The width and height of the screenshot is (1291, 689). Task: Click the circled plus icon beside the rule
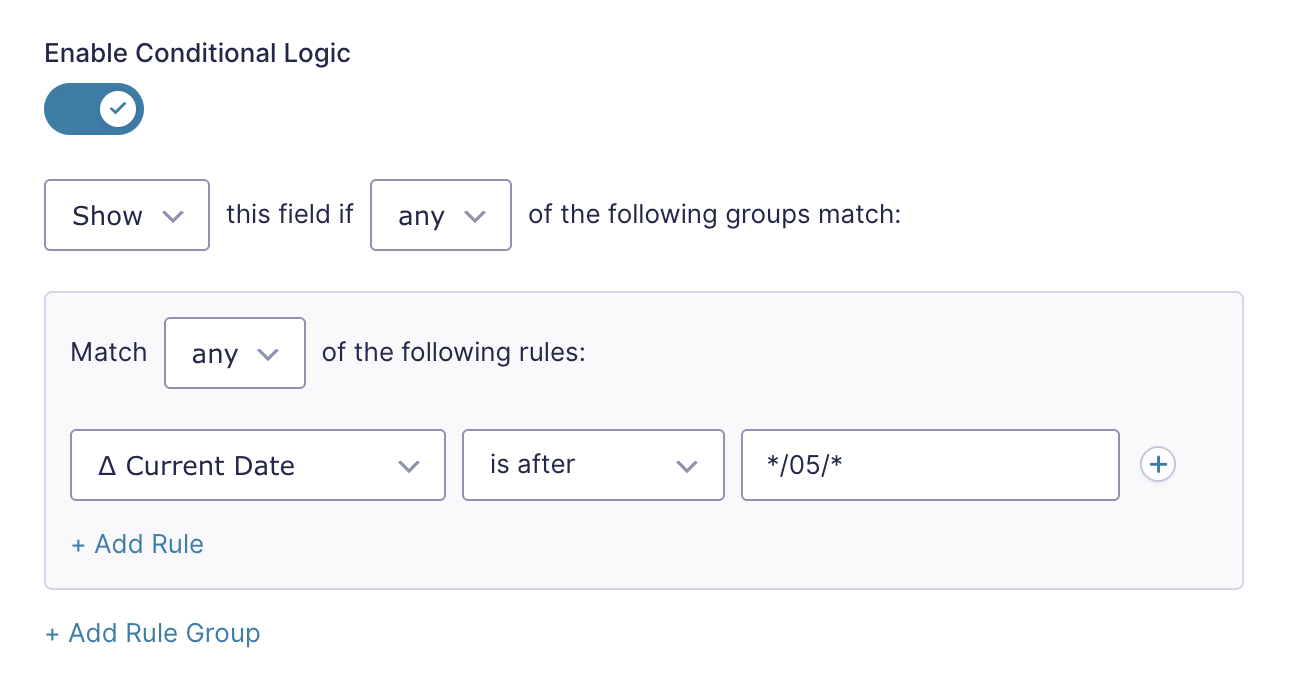pyautogui.click(x=1158, y=465)
